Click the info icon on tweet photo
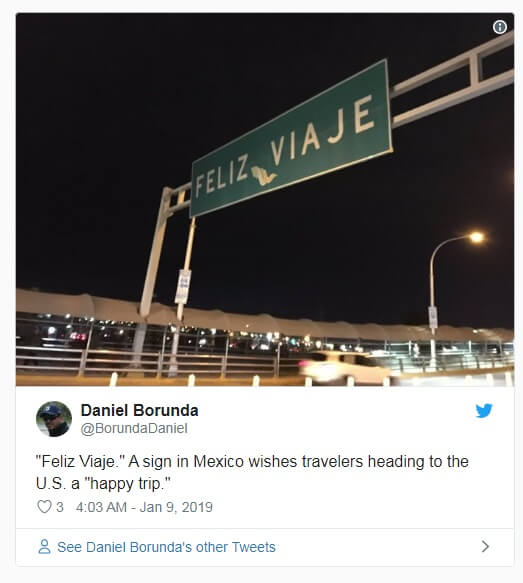 pos(500,27)
